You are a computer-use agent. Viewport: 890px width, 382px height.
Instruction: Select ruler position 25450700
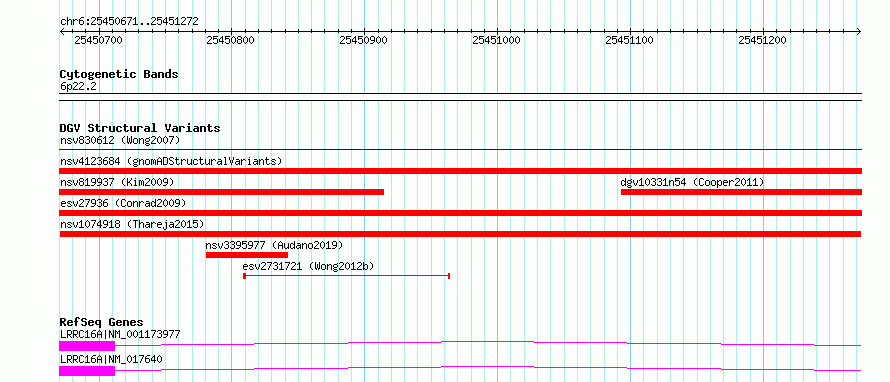(98, 40)
